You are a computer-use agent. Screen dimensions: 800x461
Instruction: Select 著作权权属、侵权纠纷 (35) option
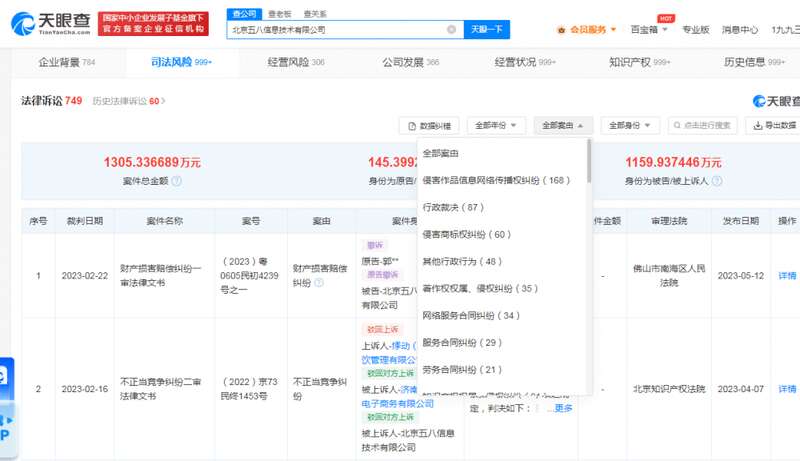[x=480, y=288]
